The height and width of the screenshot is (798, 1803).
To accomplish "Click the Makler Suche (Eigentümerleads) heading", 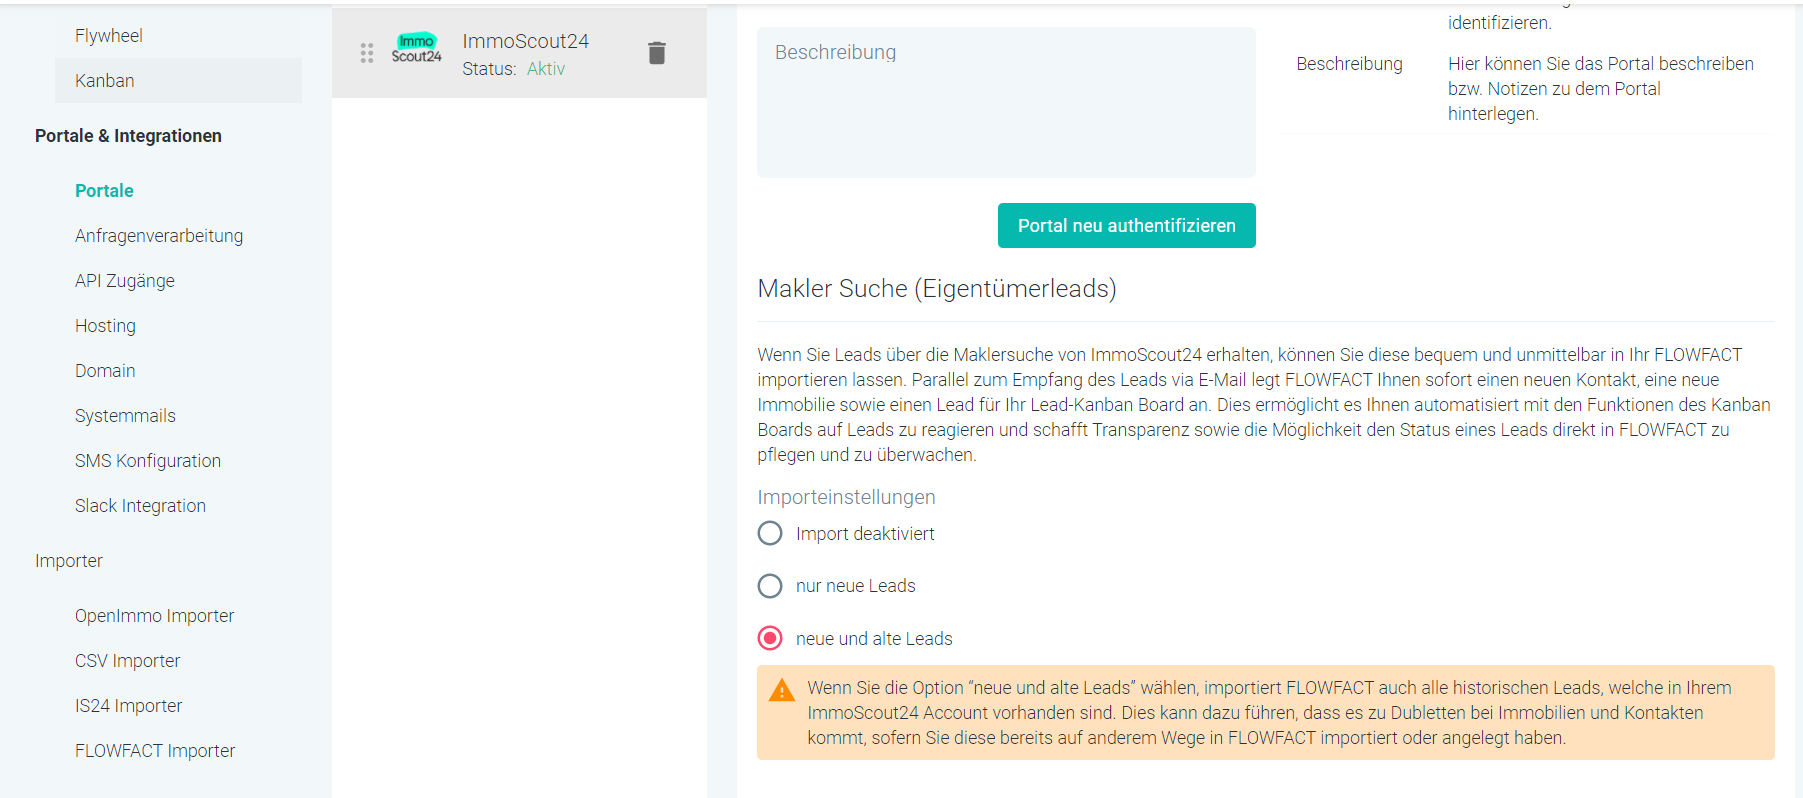I will (937, 289).
